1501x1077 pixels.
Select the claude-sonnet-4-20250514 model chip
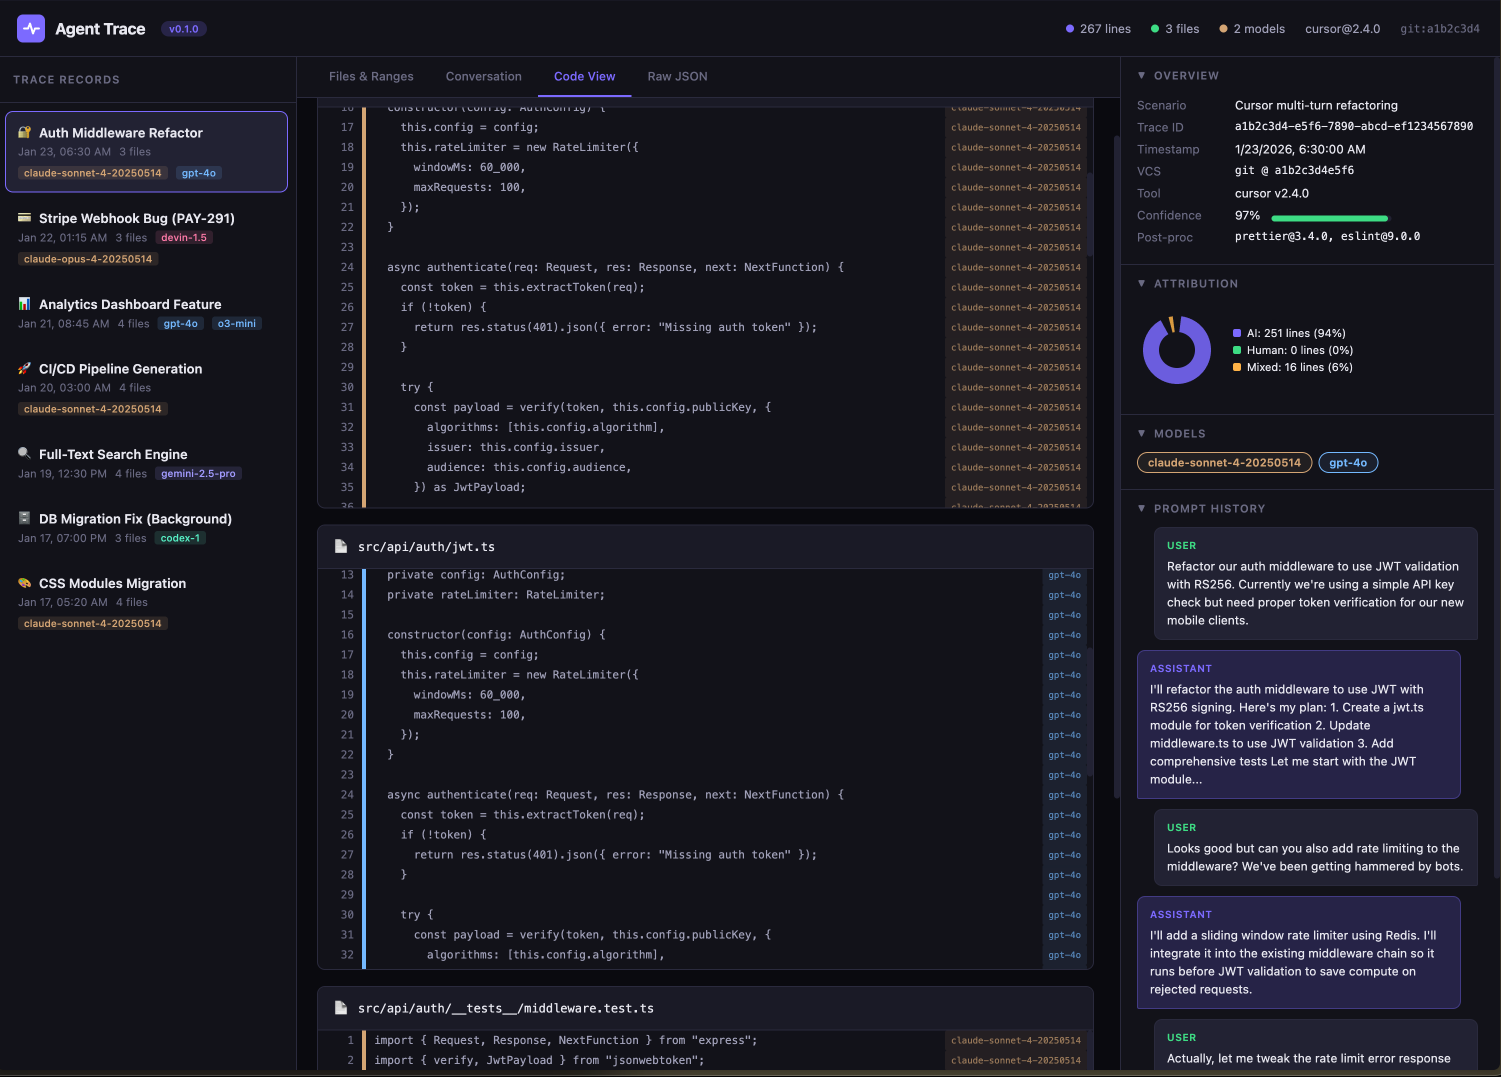1224,463
